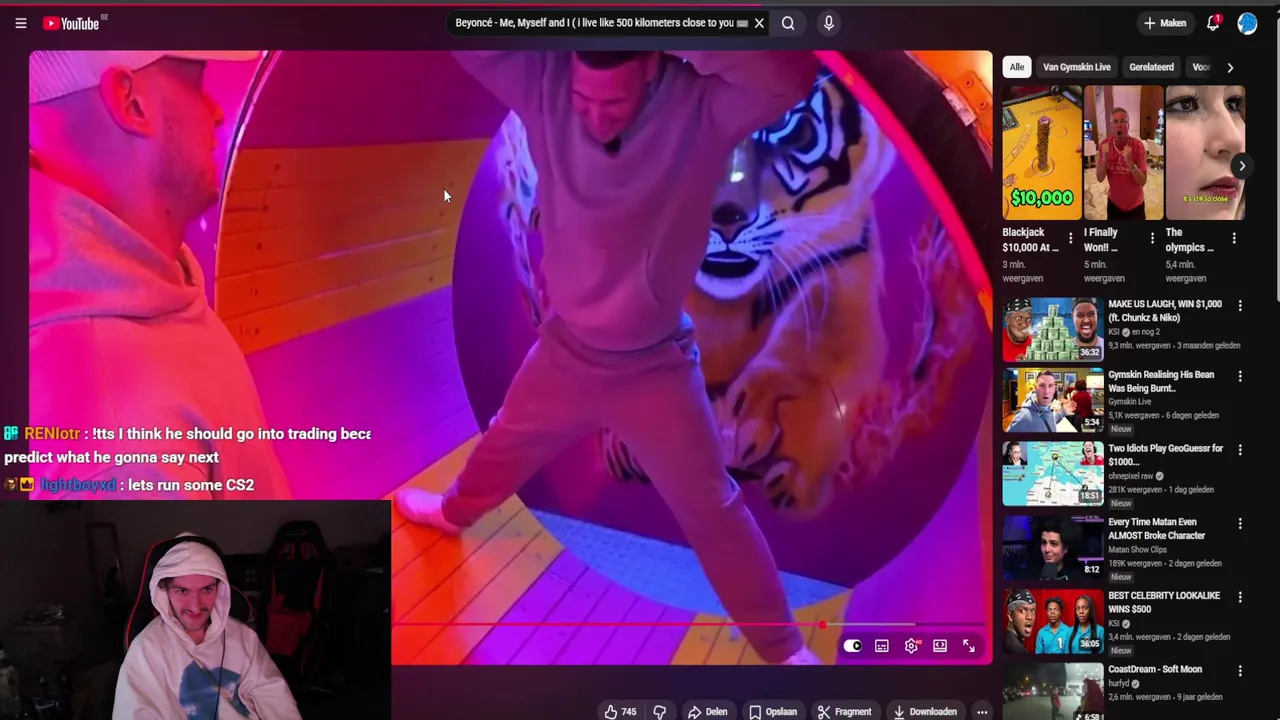Select the Alle filter chip
Screen dimensions: 1280x720
point(1017,67)
